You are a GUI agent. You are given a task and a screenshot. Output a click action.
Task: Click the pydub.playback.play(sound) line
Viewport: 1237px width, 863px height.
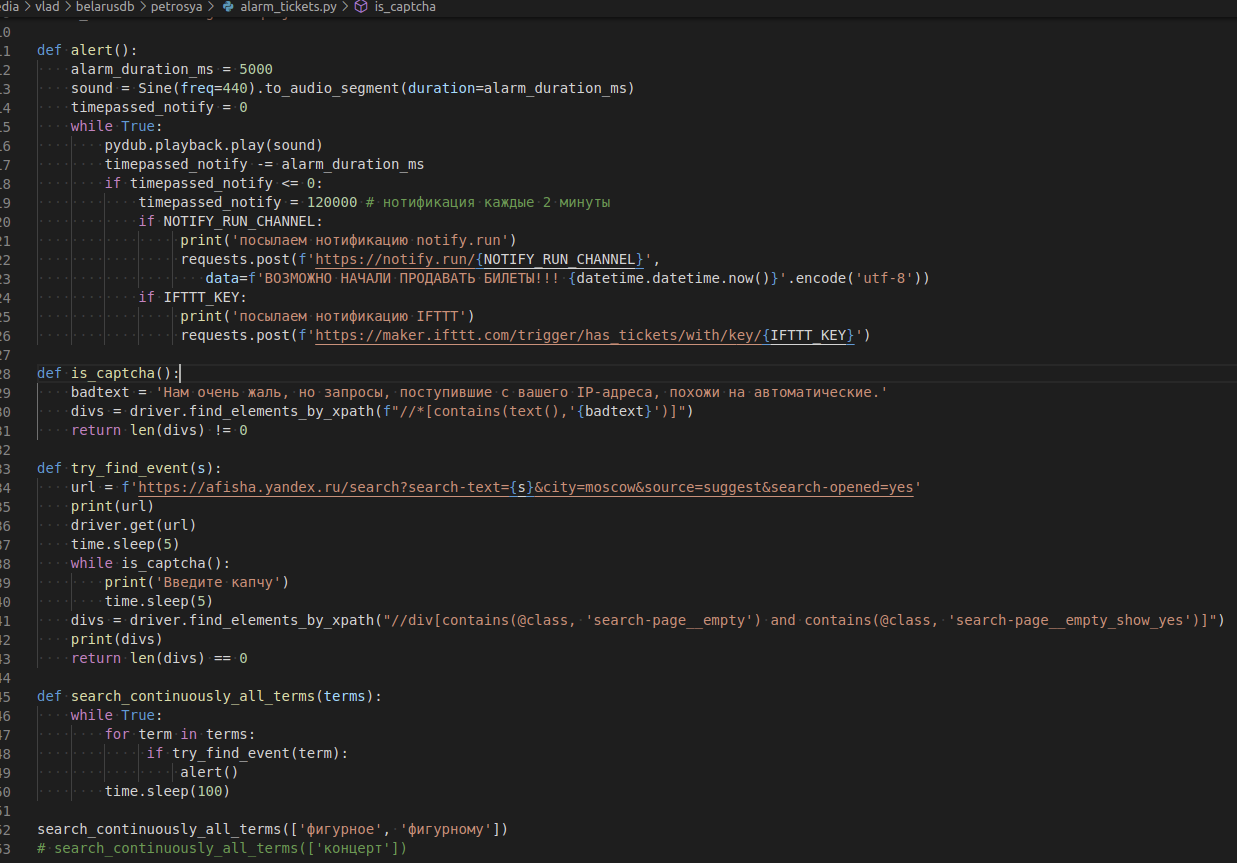coord(213,145)
